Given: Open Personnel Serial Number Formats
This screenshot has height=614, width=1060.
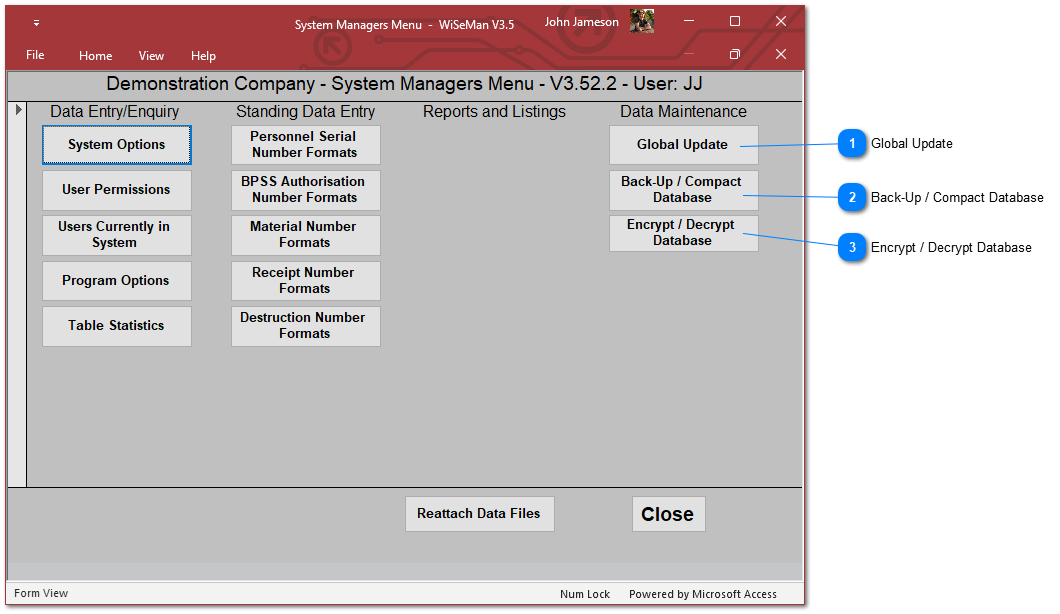Looking at the screenshot, I should [305, 145].
